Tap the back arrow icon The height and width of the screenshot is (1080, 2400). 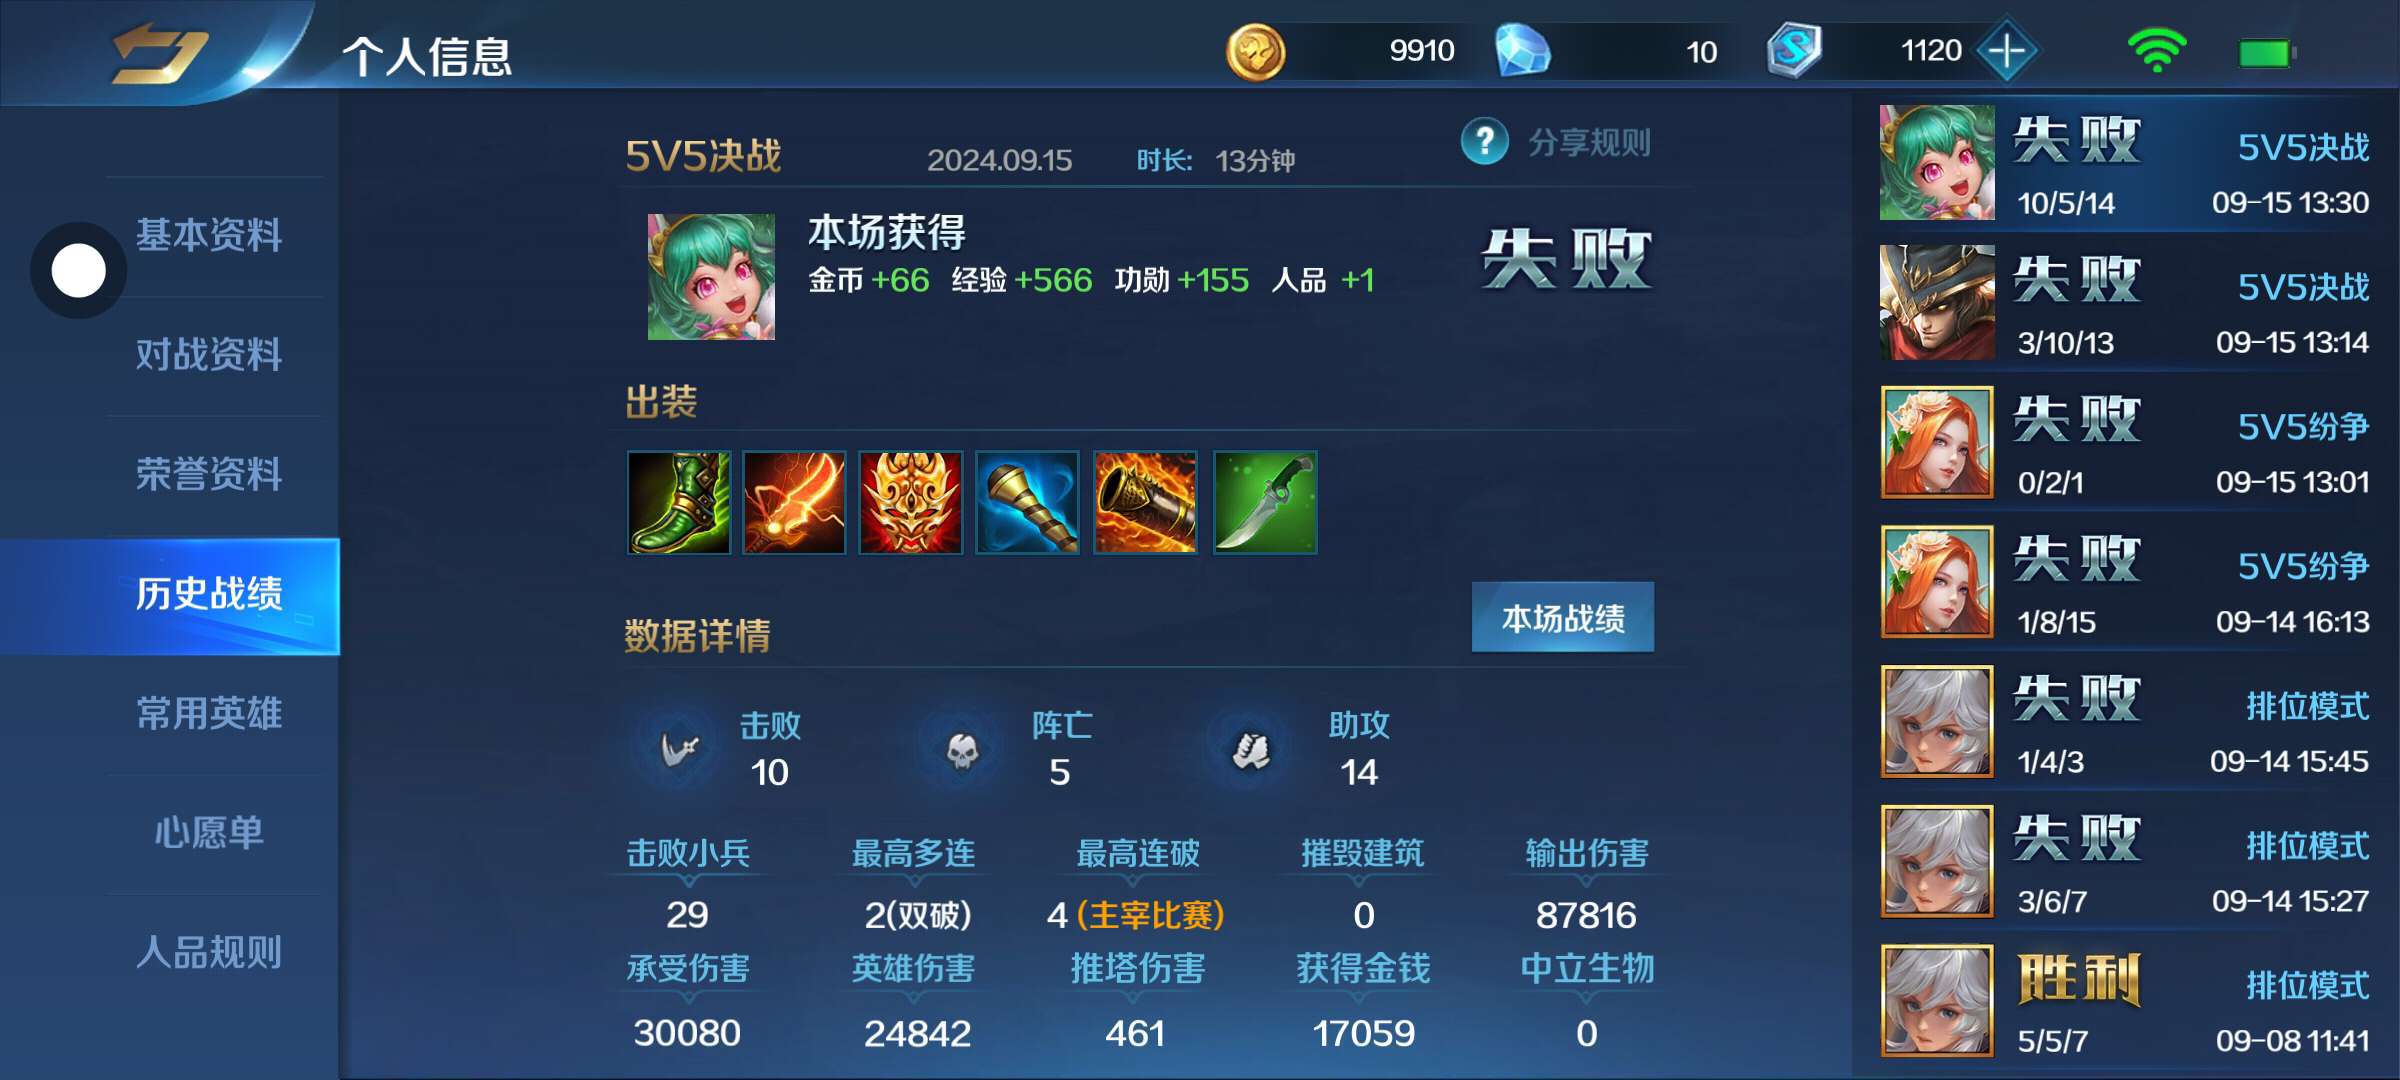pos(160,52)
